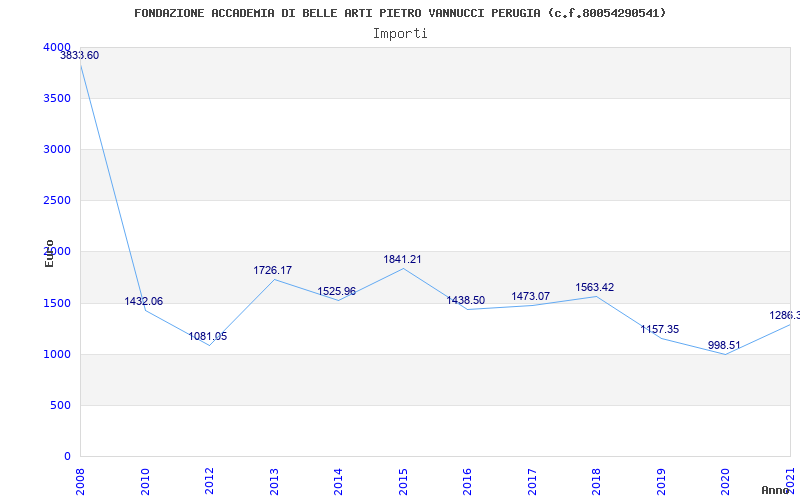Click the 2014 year axis label
This screenshot has height=500, width=800.
coord(338,481)
